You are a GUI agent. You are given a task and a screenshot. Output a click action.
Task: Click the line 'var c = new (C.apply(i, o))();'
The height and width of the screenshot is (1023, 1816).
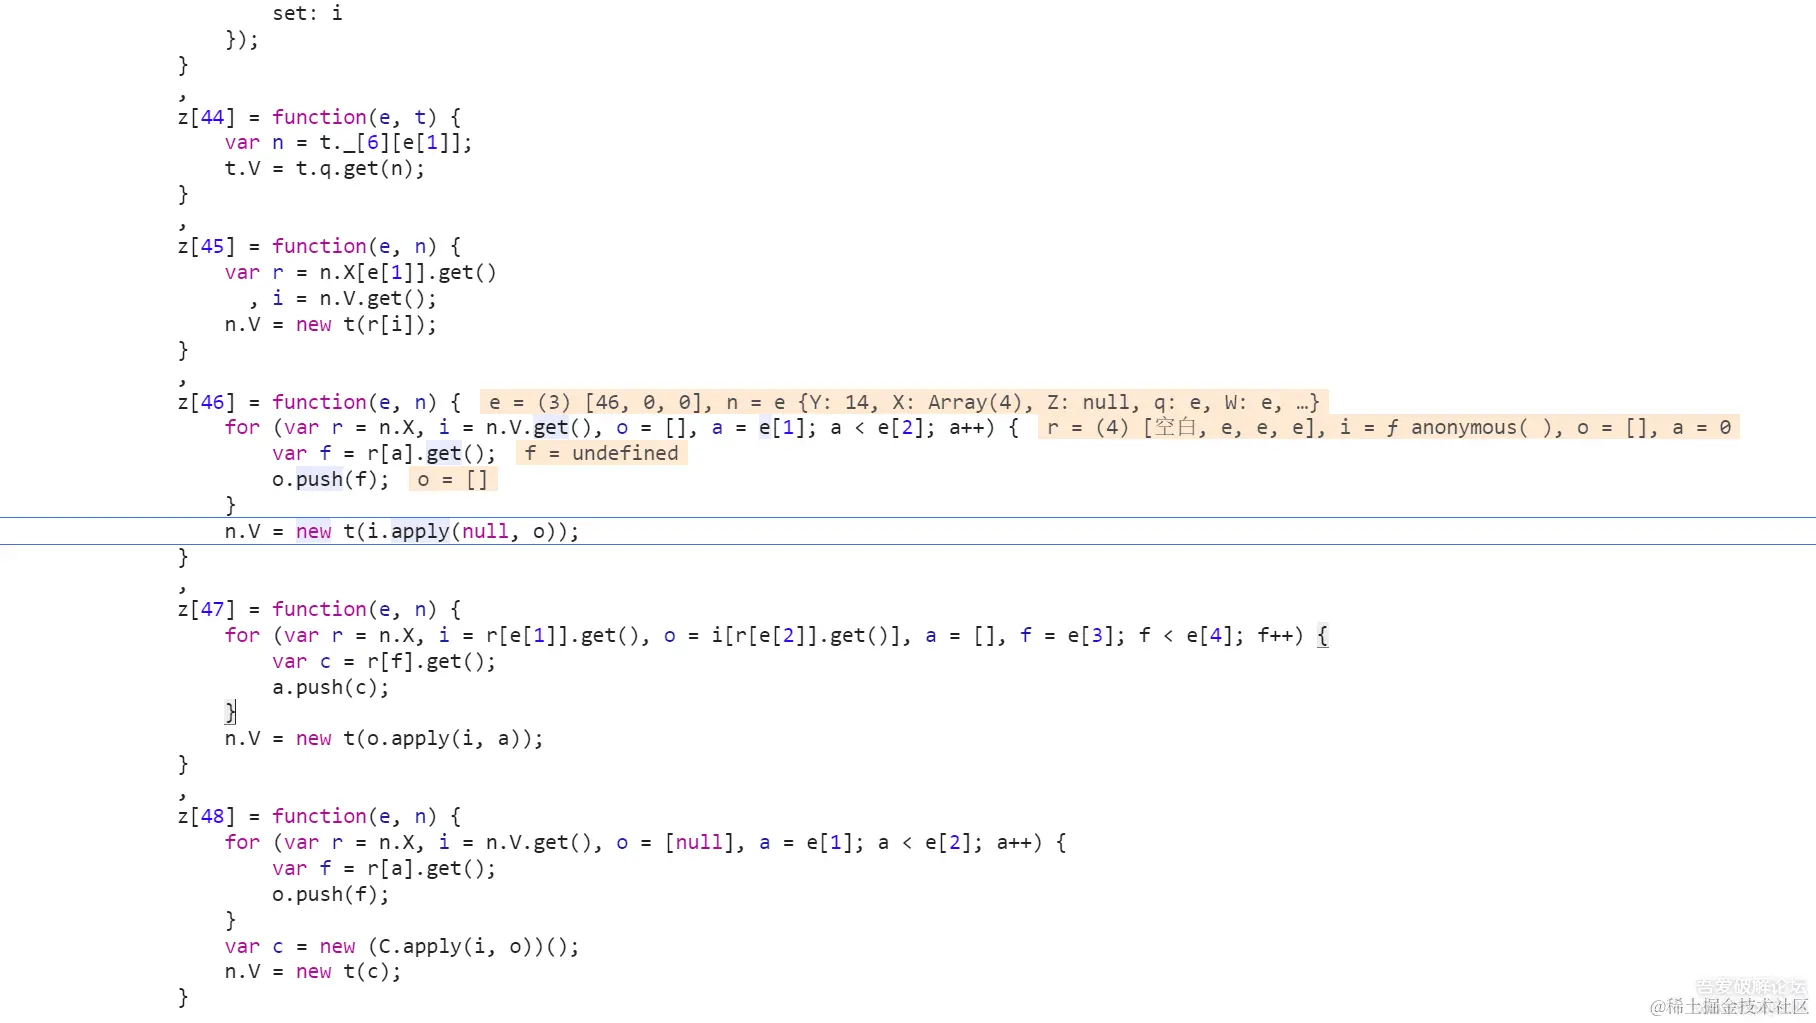pyautogui.click(x=401, y=946)
